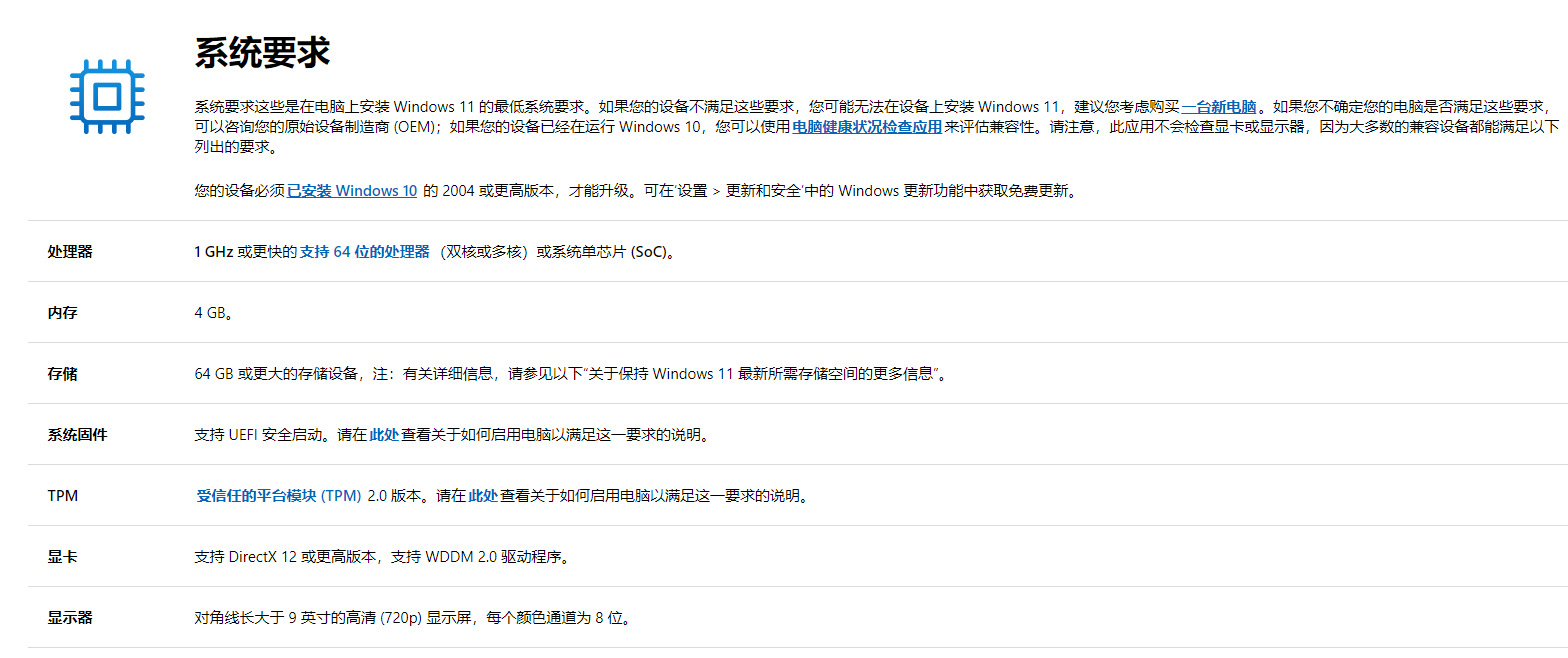Select the 存储 row label
The image size is (1568, 658).
(62, 374)
